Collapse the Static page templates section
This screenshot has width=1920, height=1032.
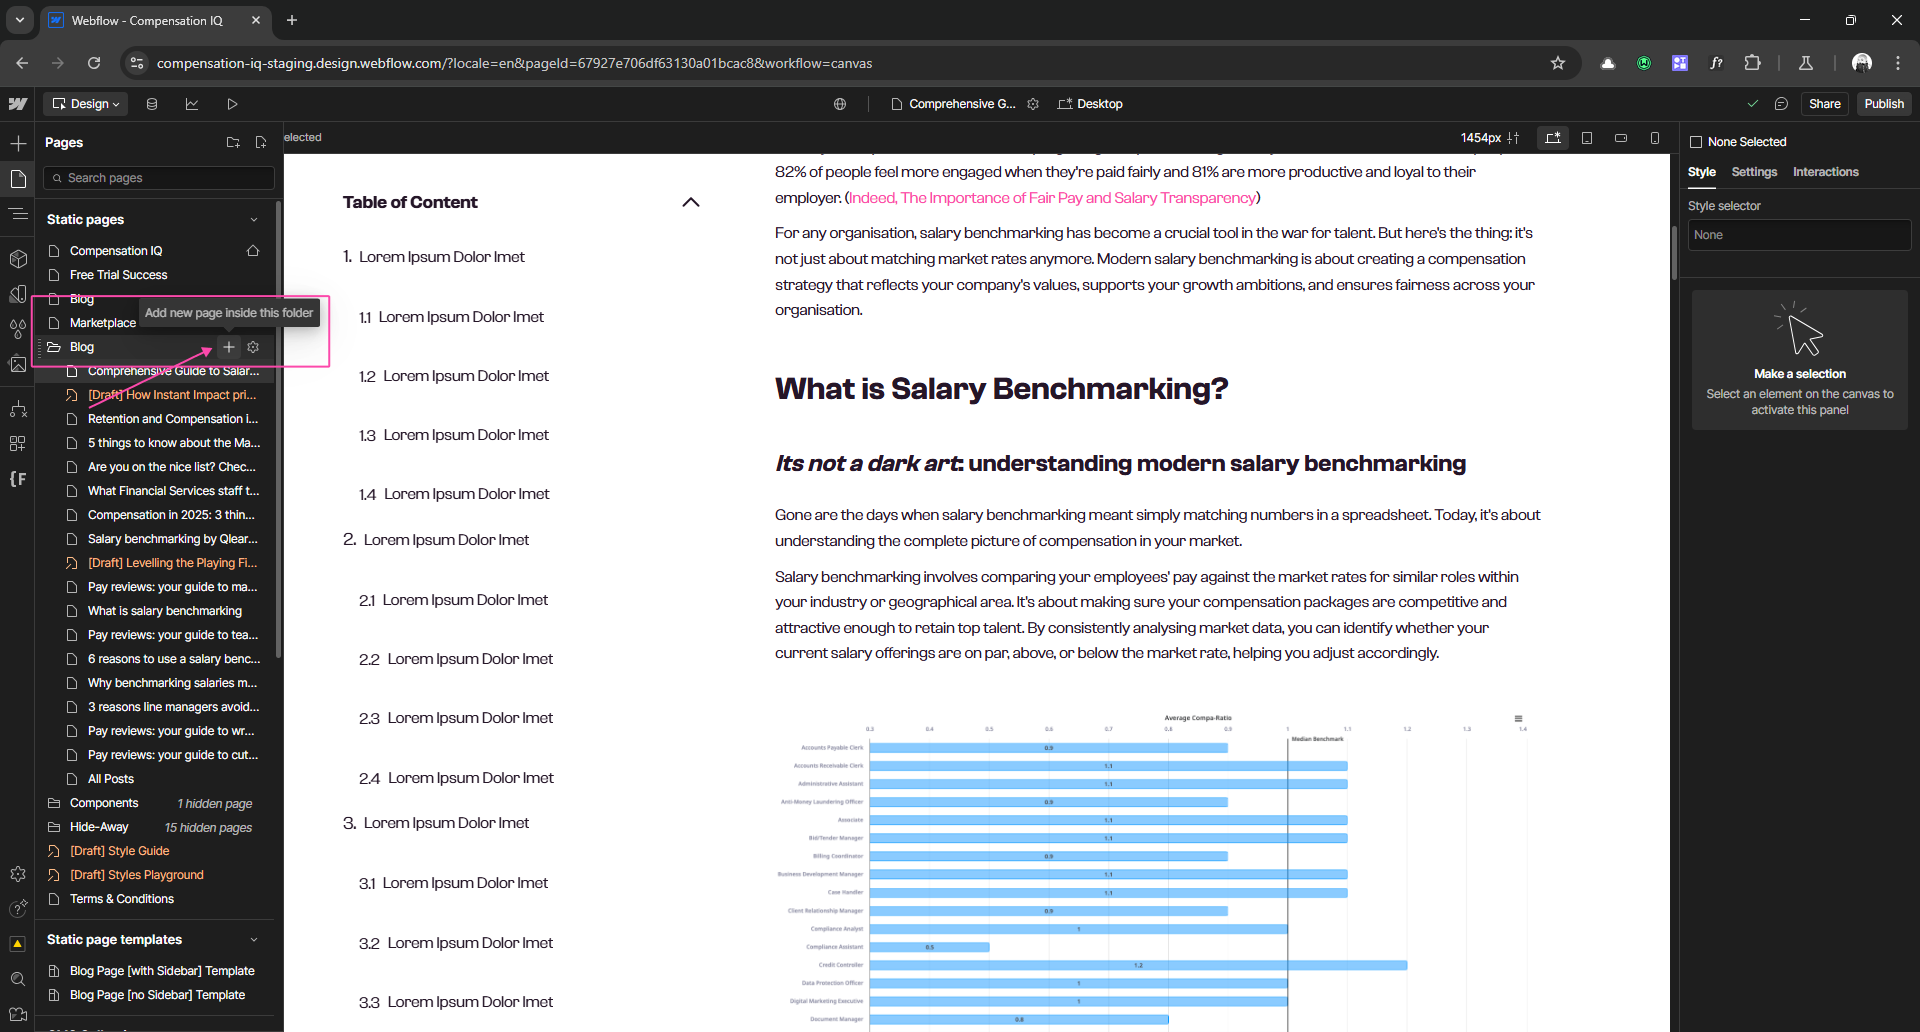pyautogui.click(x=254, y=940)
